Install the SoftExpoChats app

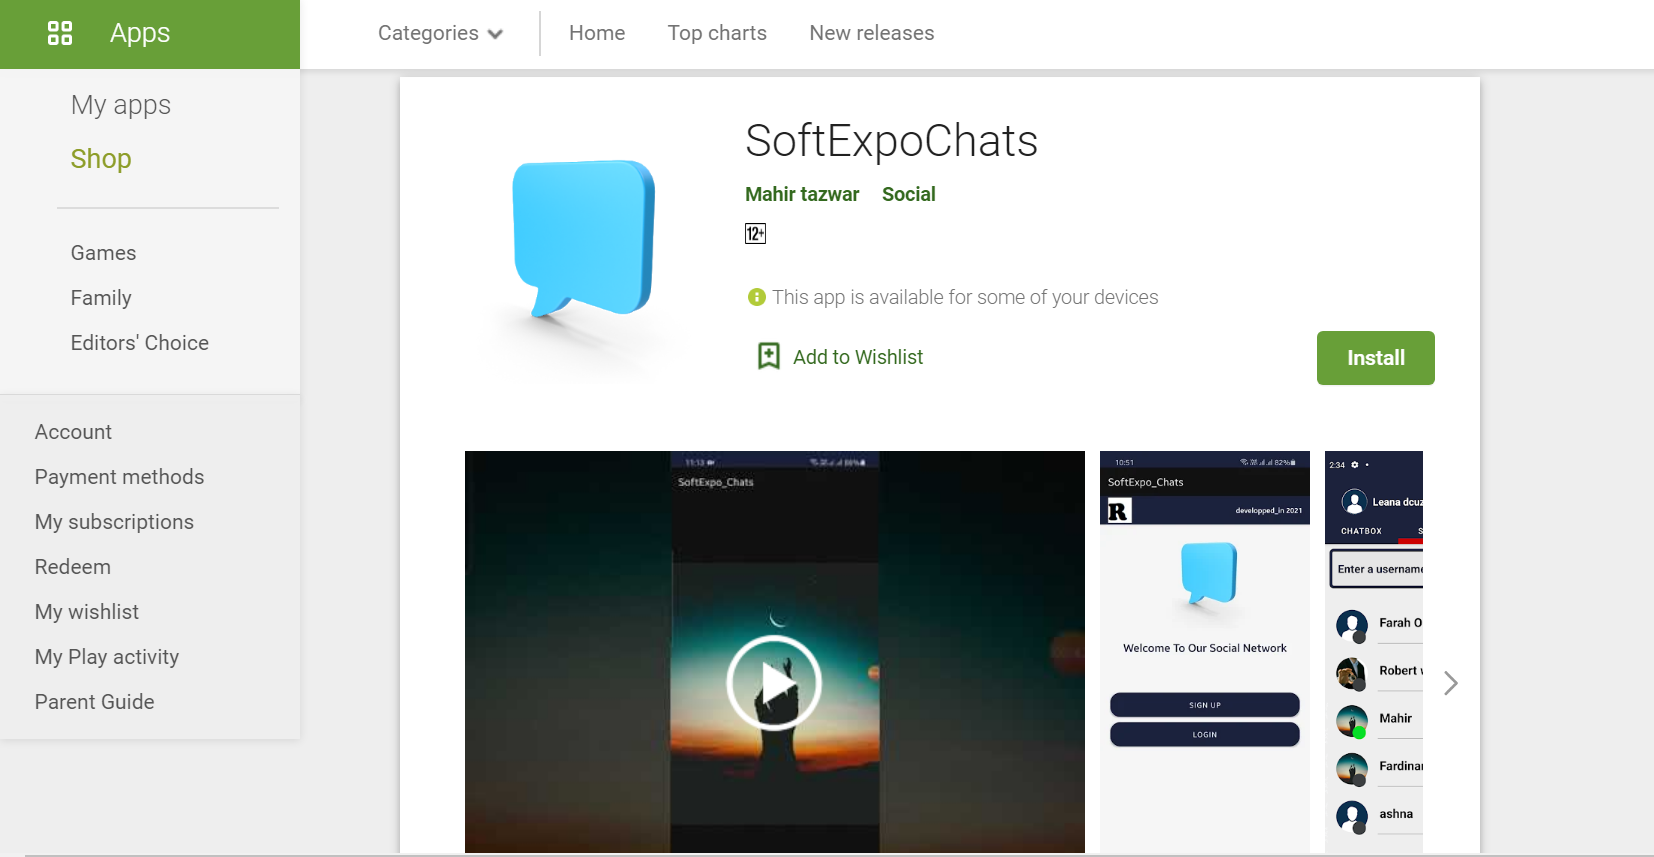pos(1376,358)
